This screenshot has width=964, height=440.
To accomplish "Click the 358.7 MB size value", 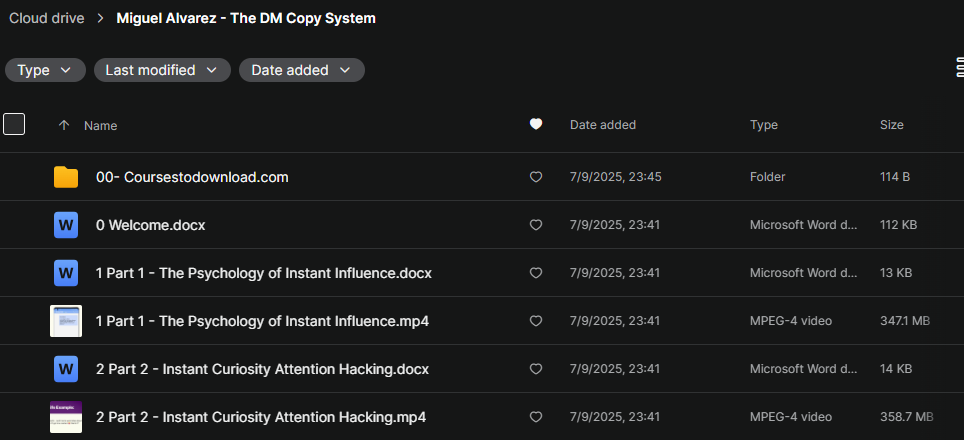I will click(x=907, y=417).
